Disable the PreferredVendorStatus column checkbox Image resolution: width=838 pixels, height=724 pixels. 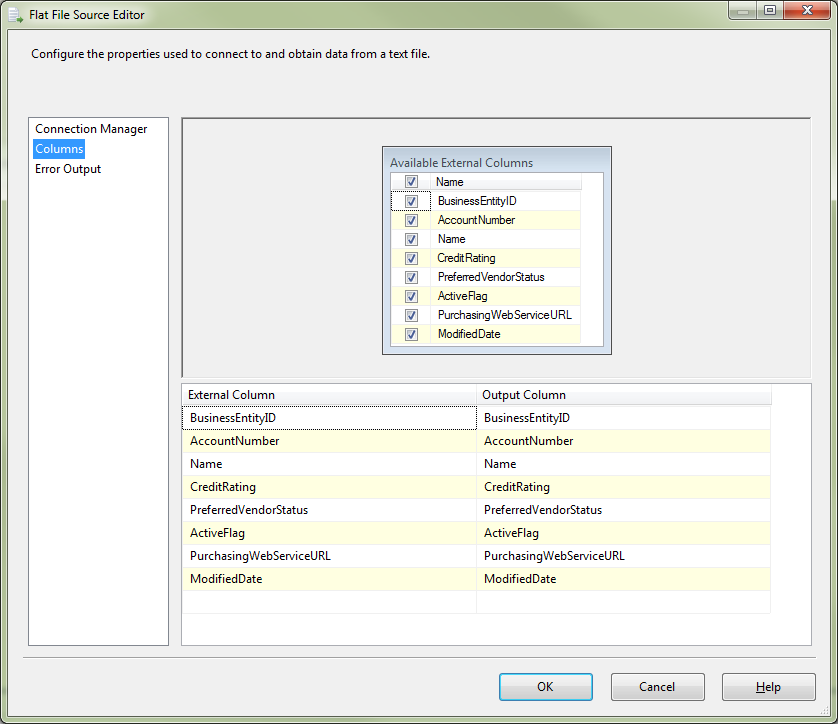pyautogui.click(x=411, y=277)
